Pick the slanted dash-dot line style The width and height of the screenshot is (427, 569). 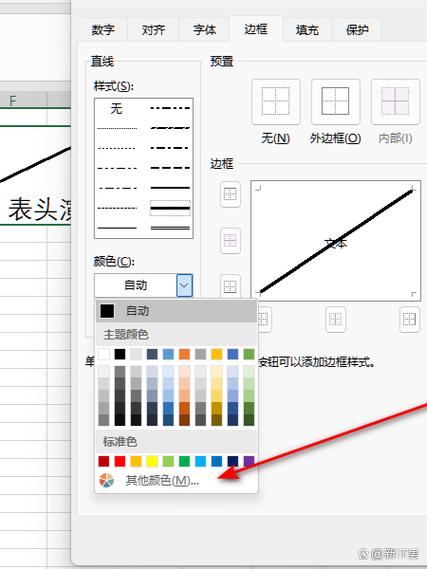[x=170, y=128]
